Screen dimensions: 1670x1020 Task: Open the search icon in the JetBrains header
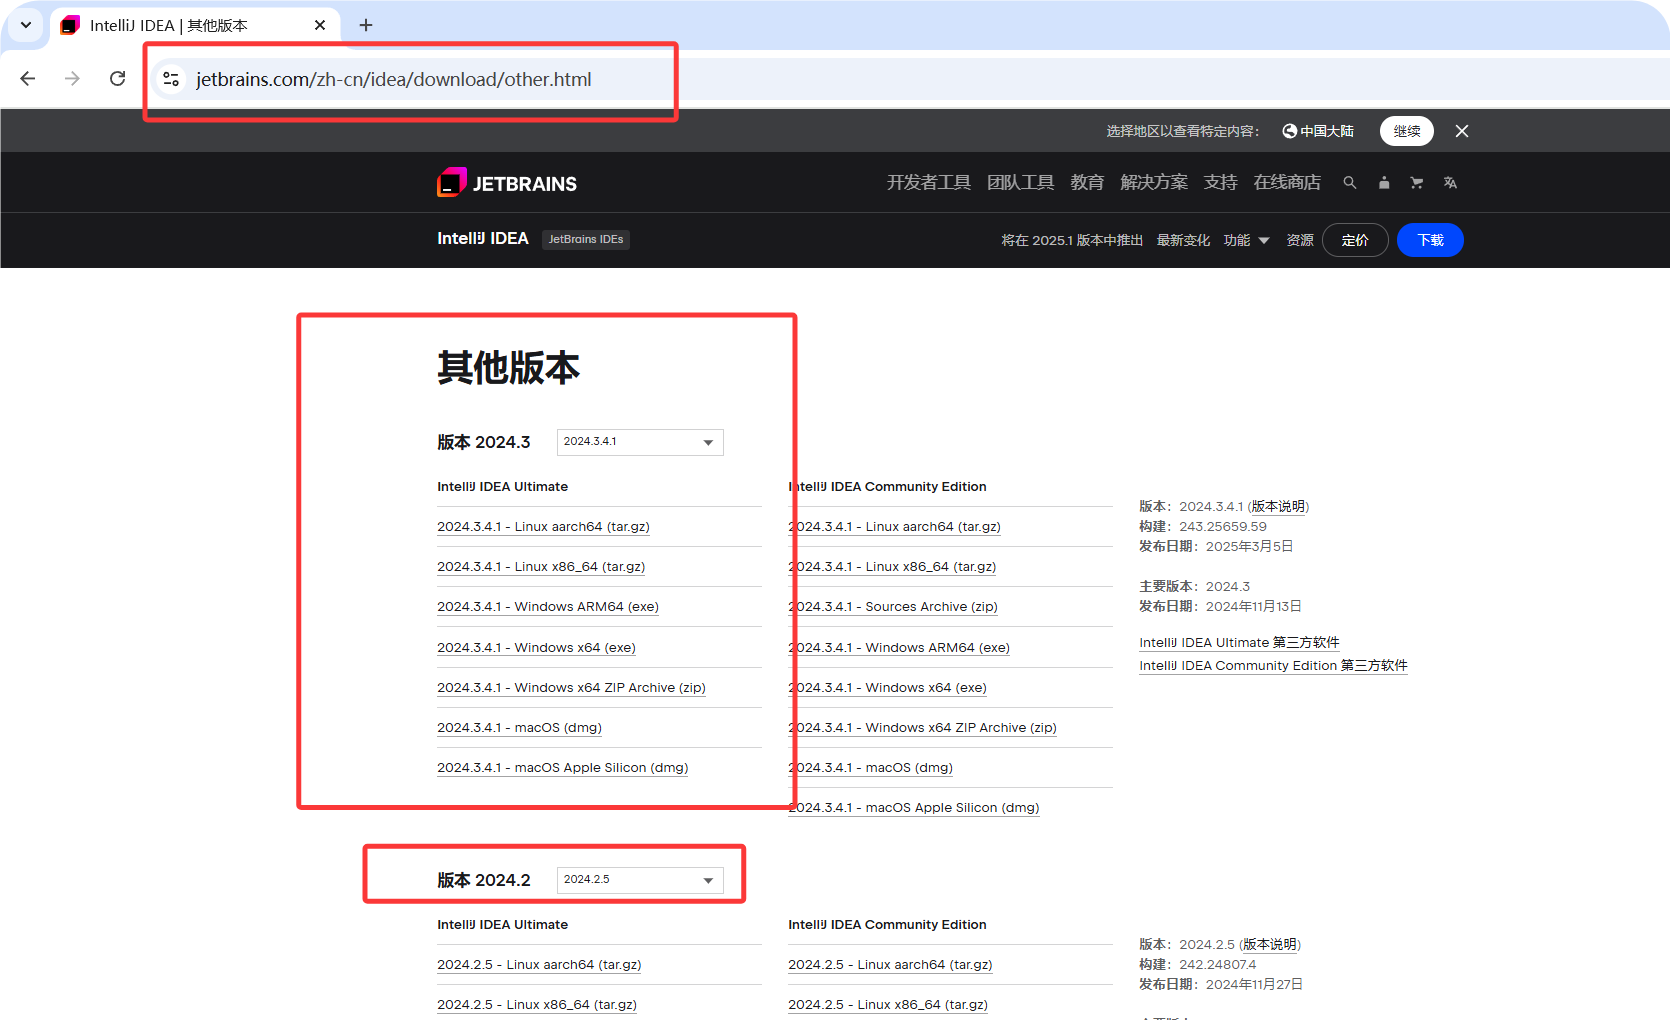tap(1350, 182)
